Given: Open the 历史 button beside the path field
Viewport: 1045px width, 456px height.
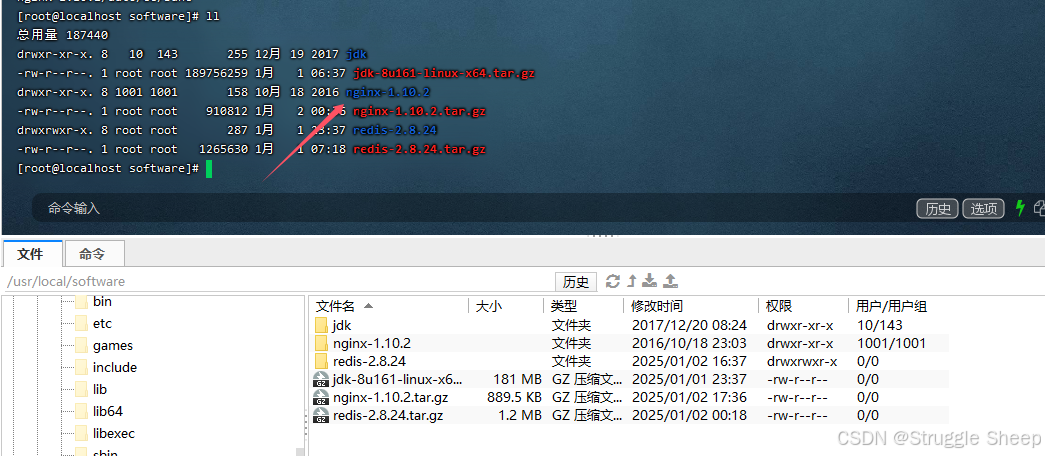Looking at the screenshot, I should [575, 281].
